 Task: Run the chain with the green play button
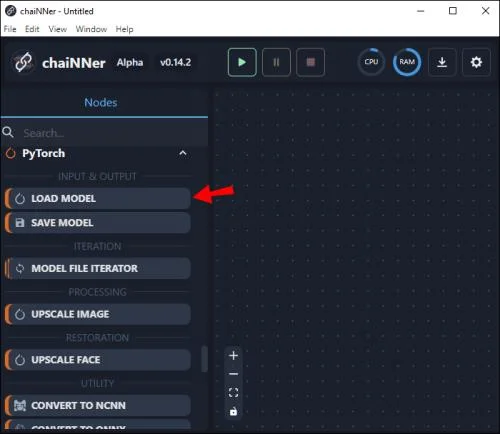pyautogui.click(x=242, y=62)
